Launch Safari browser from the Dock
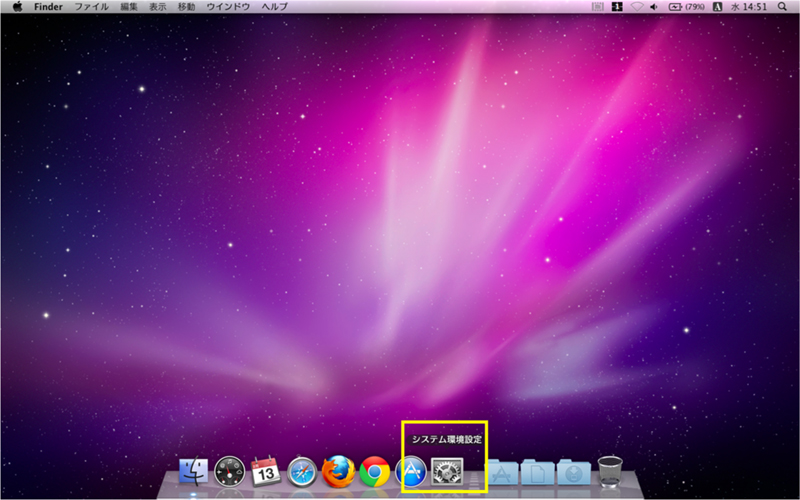The width and height of the screenshot is (800, 500). (302, 470)
